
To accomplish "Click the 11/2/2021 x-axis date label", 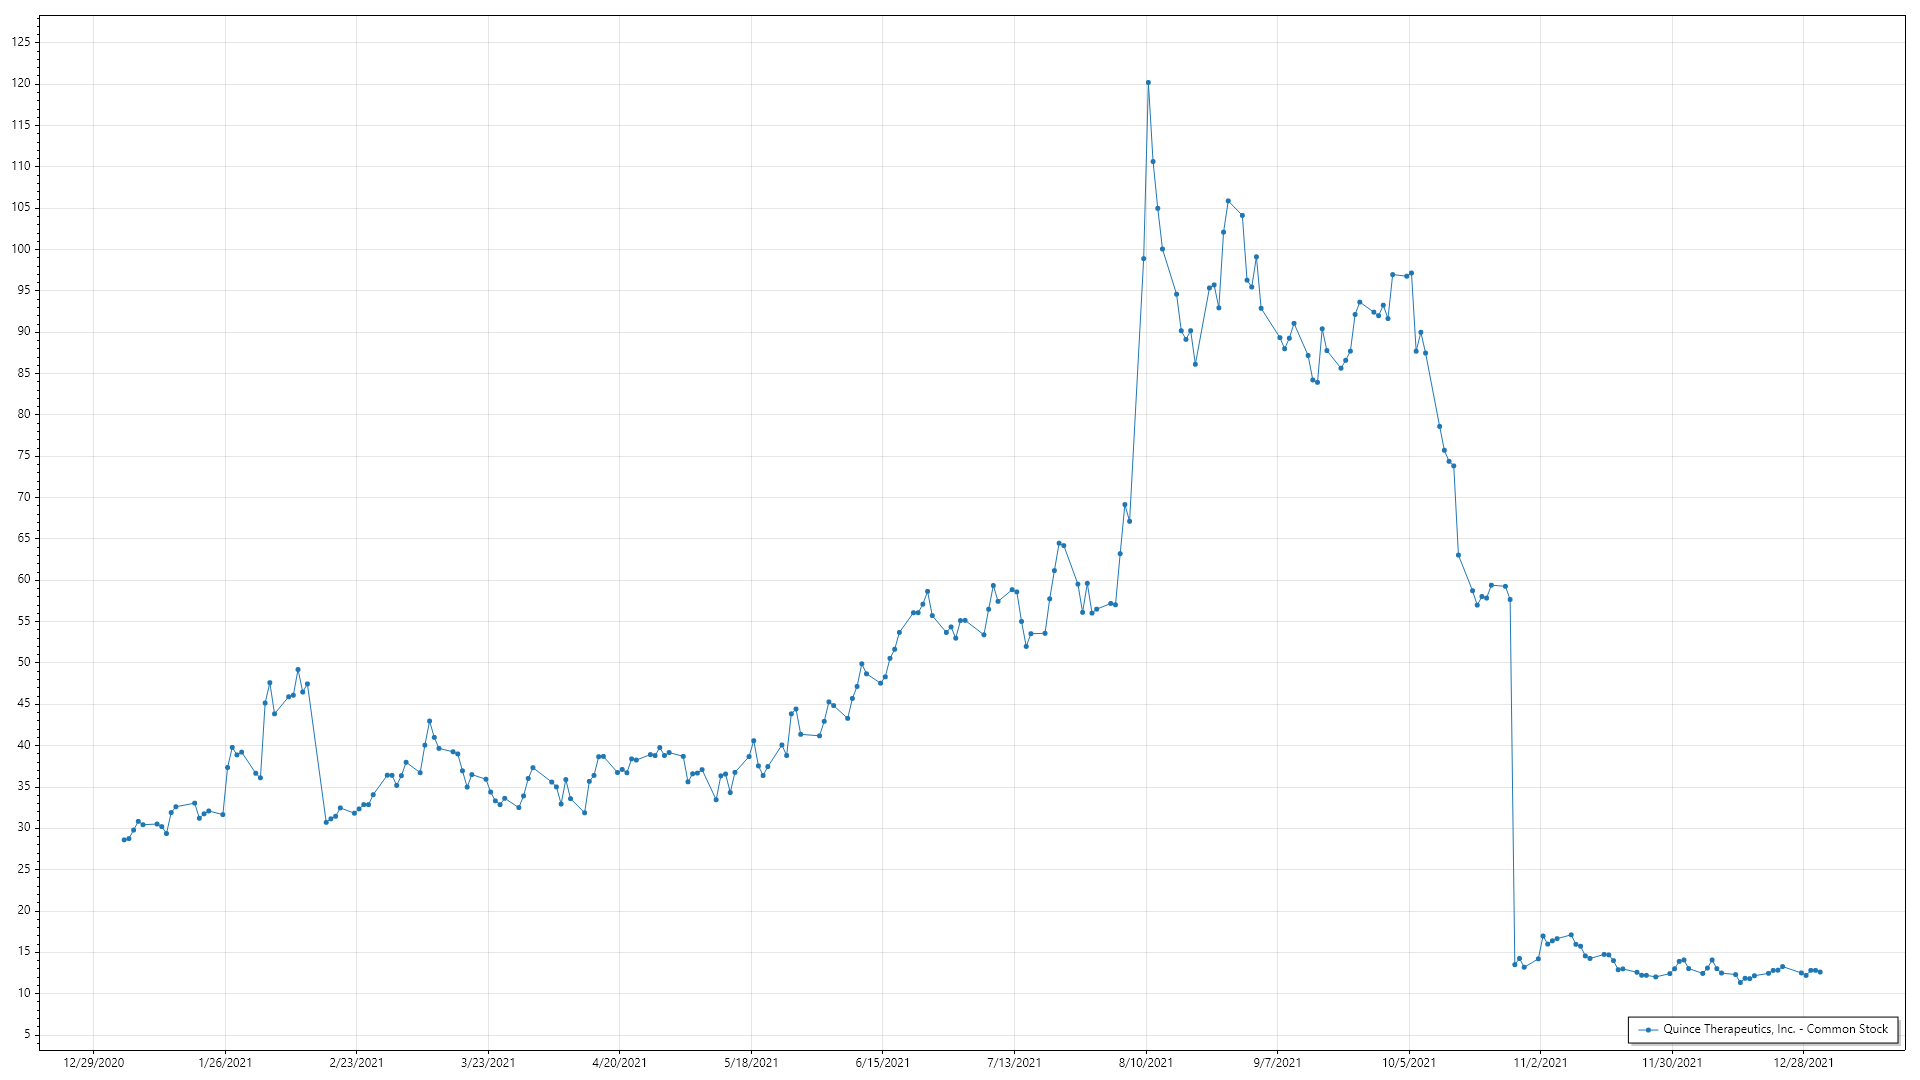I will [x=1540, y=1062].
